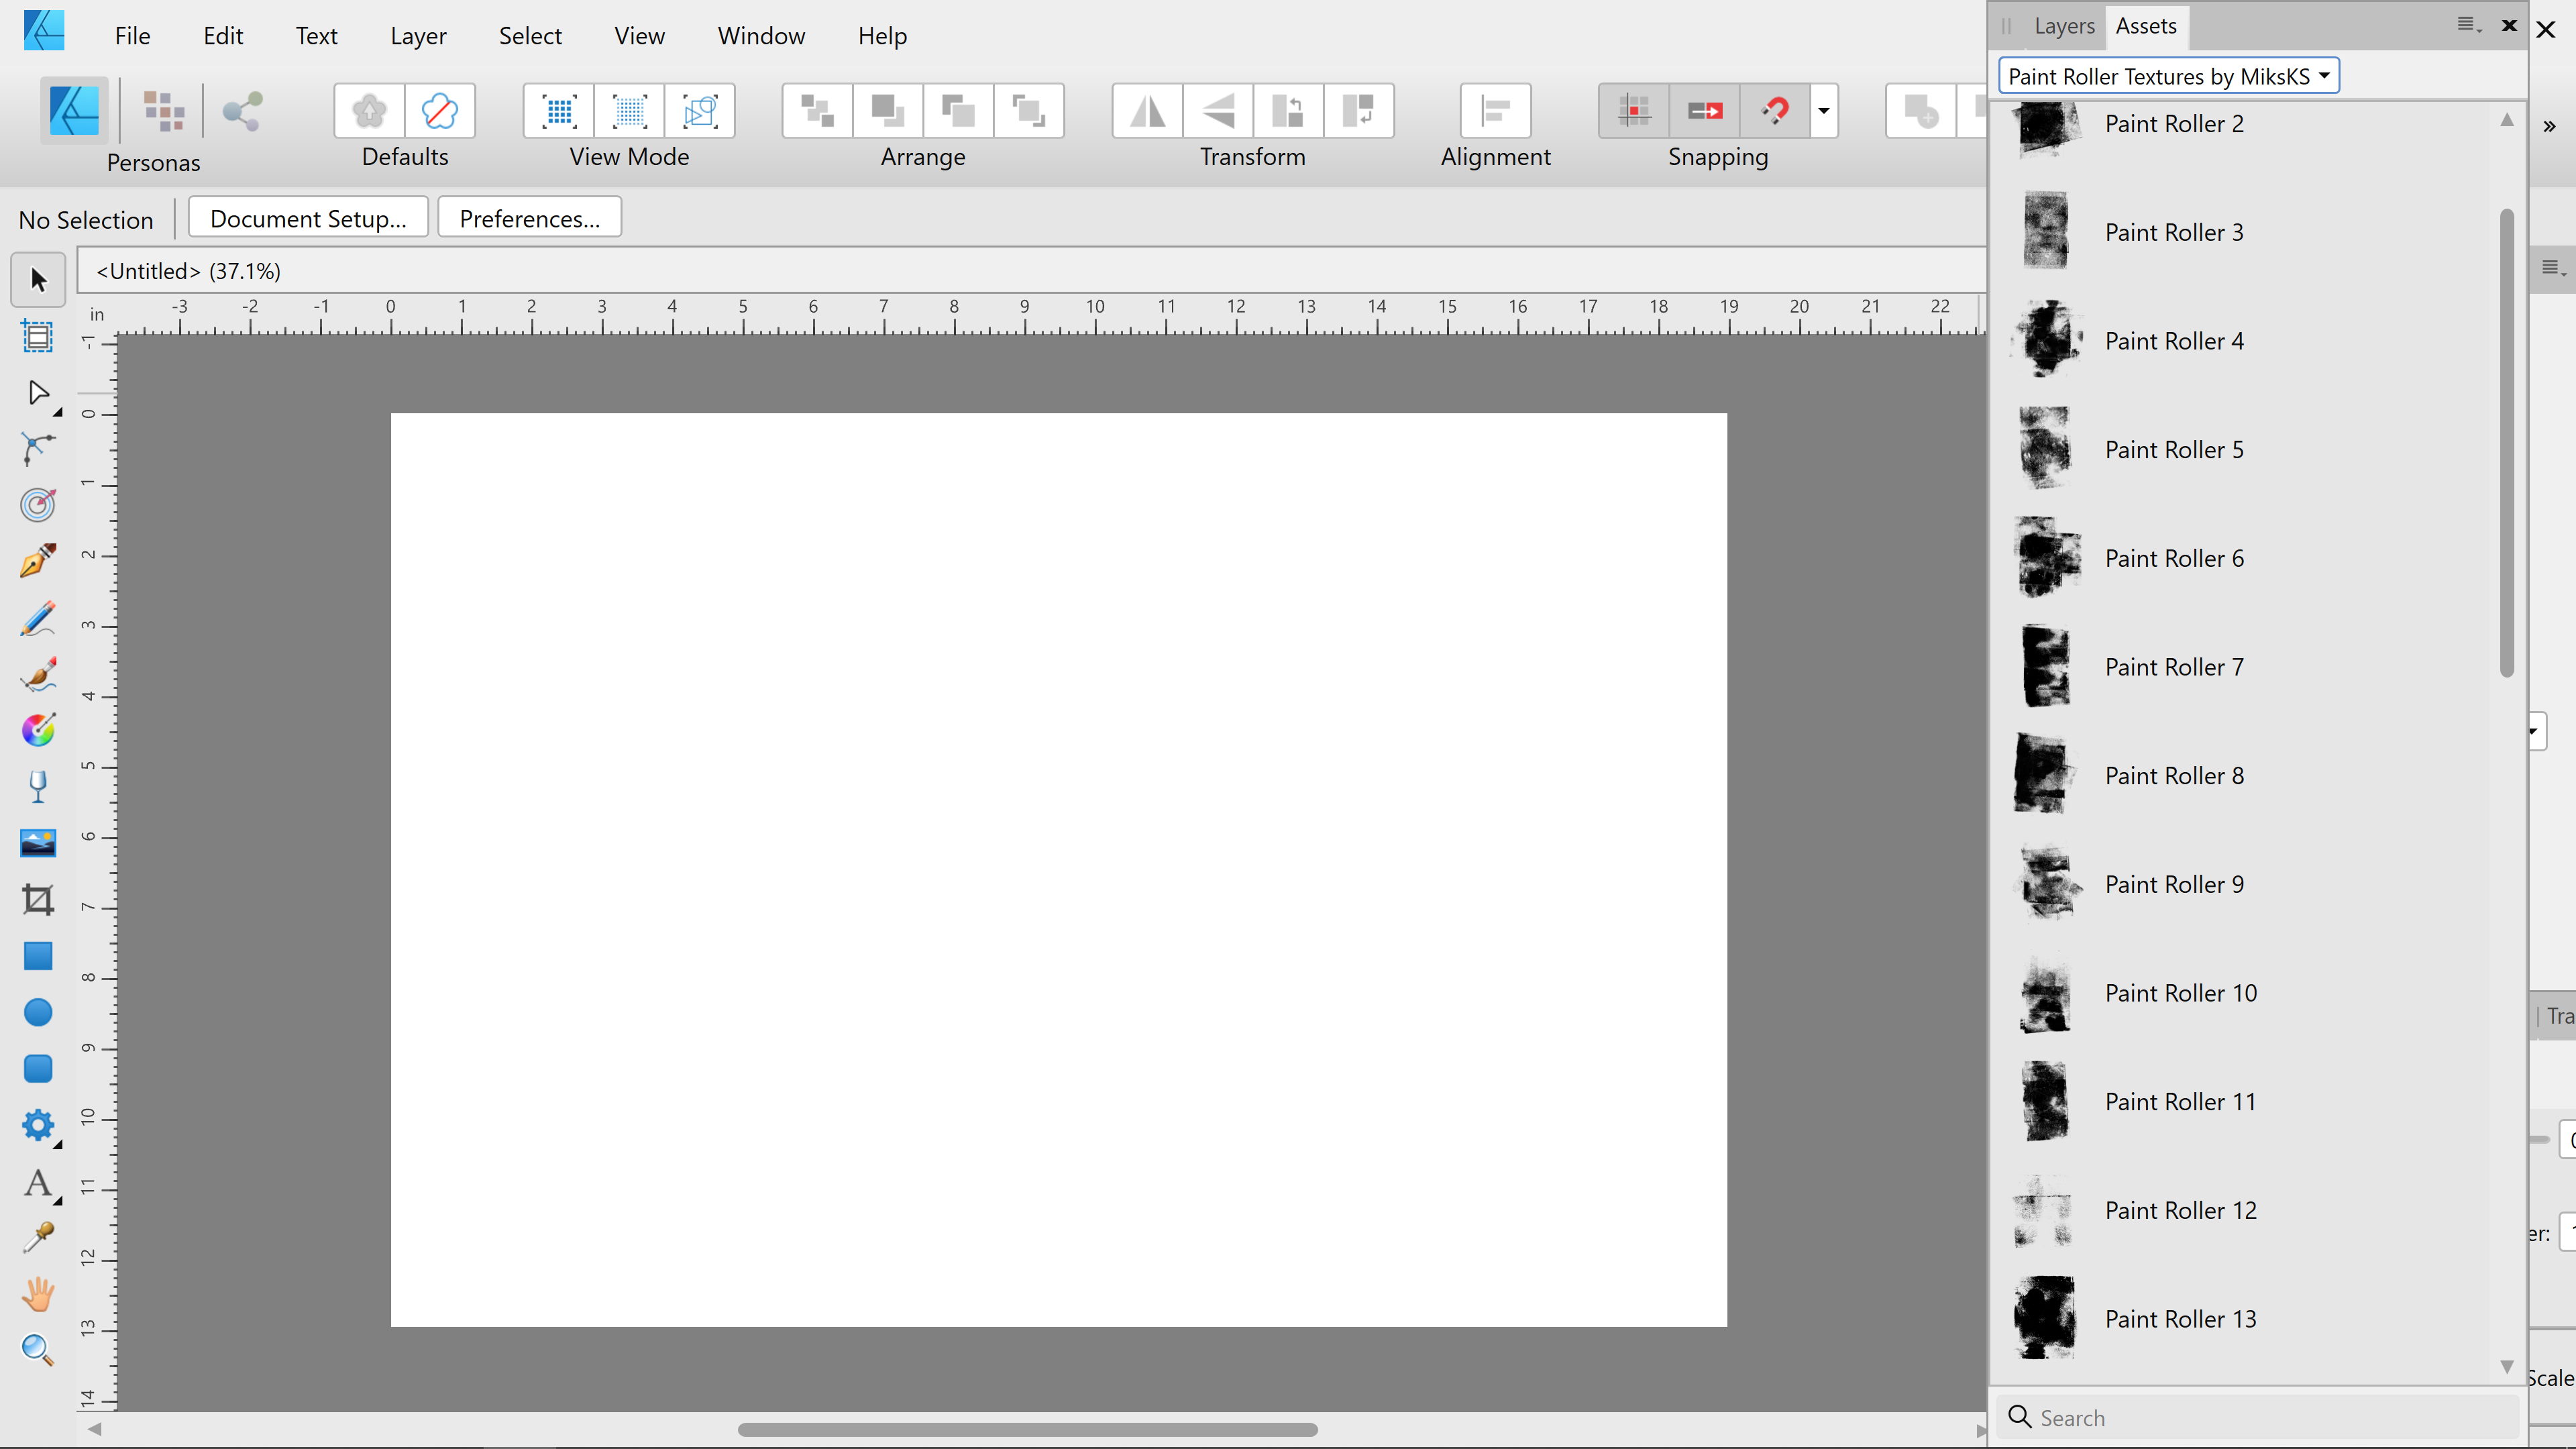The height and width of the screenshot is (1449, 2576).
Task: Switch to Pixel Persona
Action: (x=163, y=111)
